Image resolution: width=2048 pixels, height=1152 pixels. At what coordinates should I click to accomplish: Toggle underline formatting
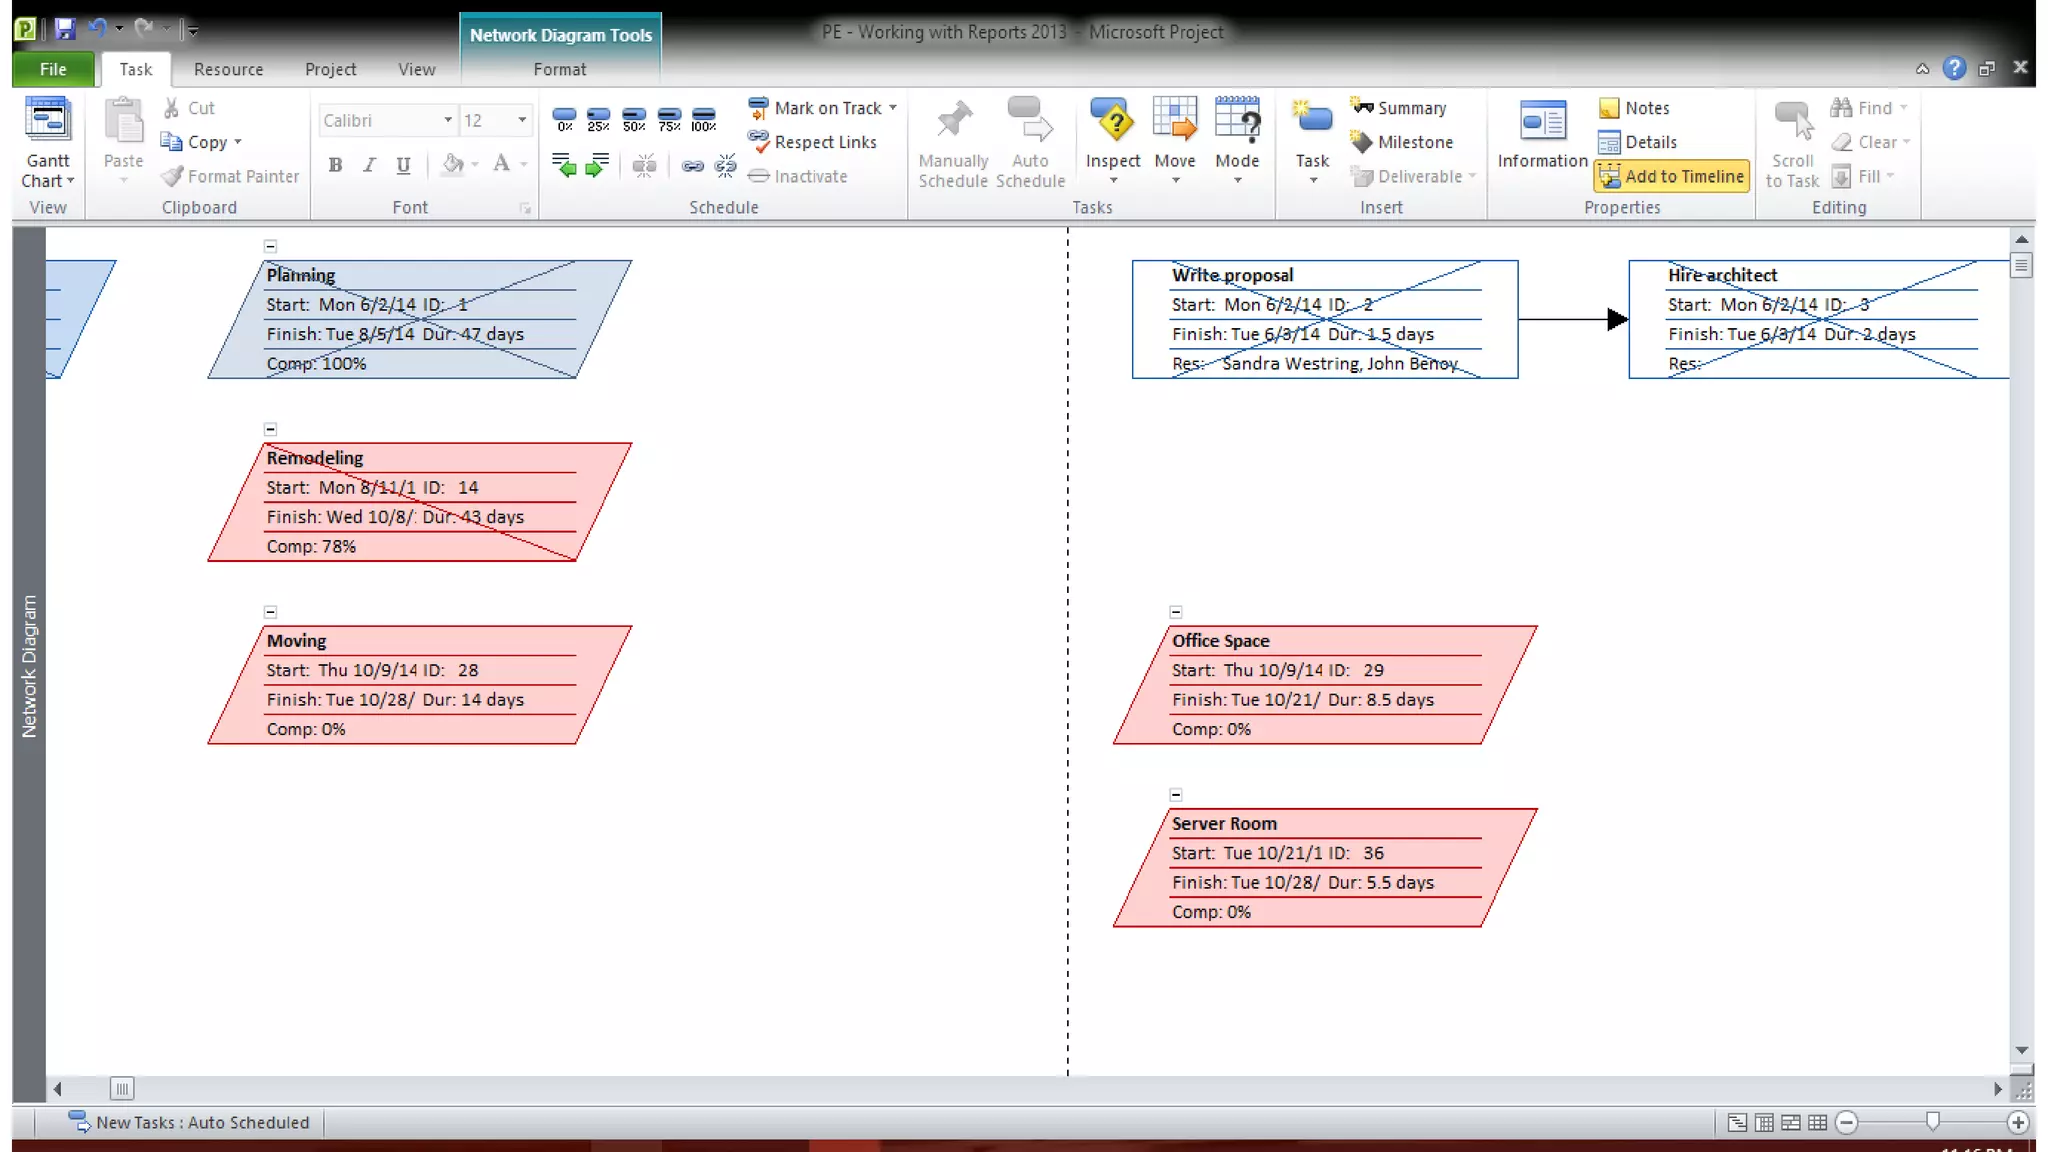point(403,166)
